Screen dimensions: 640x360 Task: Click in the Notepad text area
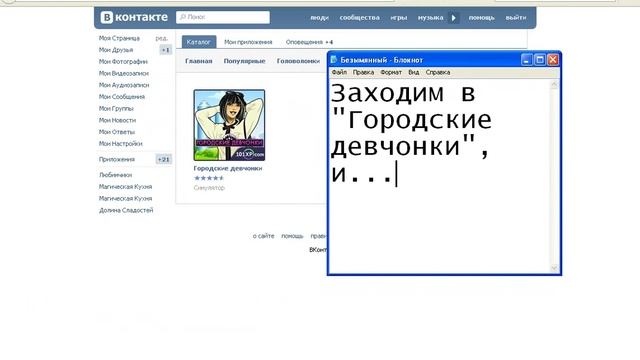pyautogui.click(x=439, y=176)
